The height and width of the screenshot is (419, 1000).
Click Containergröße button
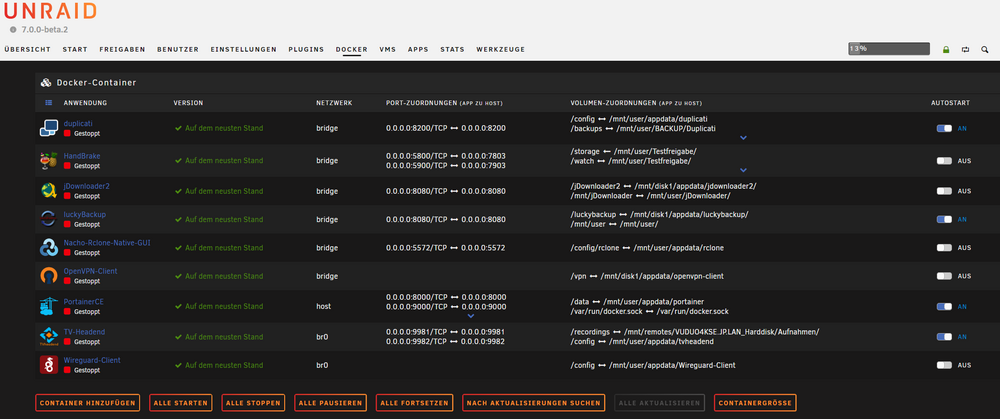pos(755,403)
